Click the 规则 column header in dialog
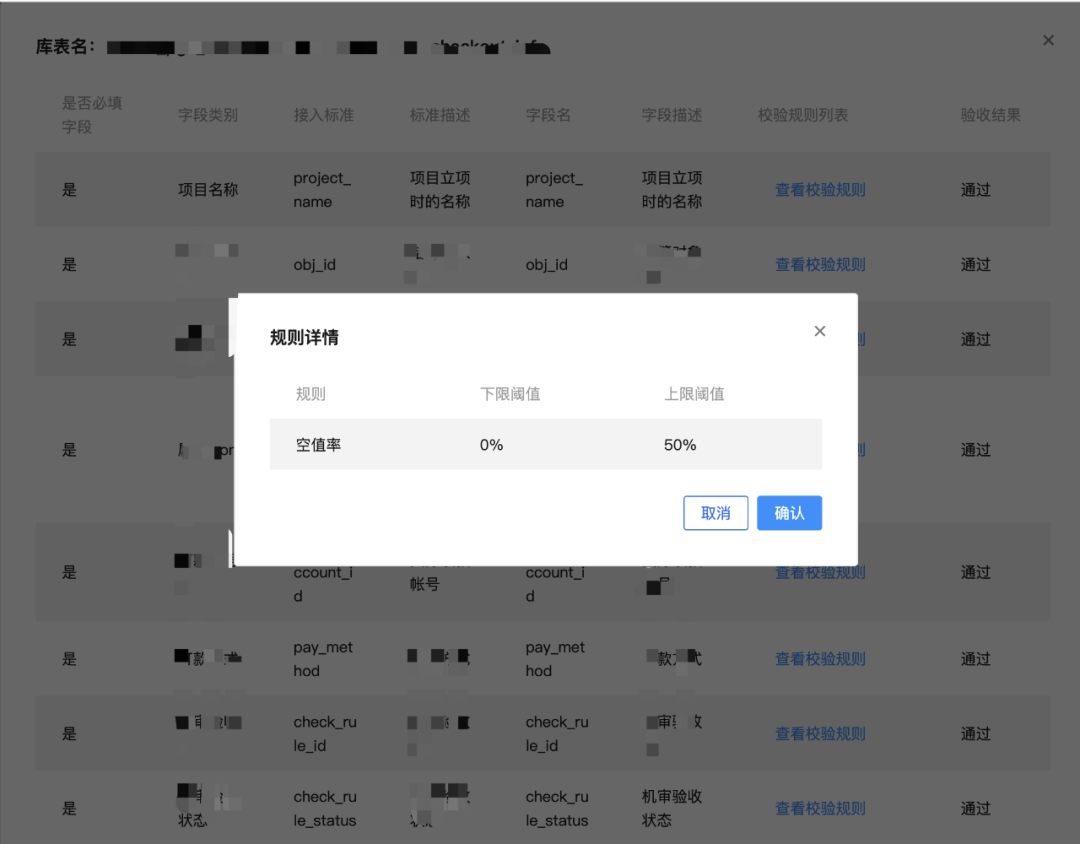The height and width of the screenshot is (844, 1080). click(311, 394)
